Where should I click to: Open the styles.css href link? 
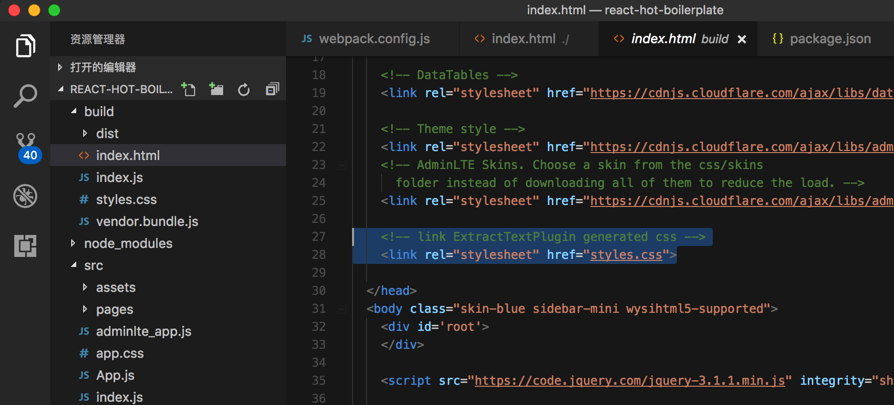click(x=626, y=255)
